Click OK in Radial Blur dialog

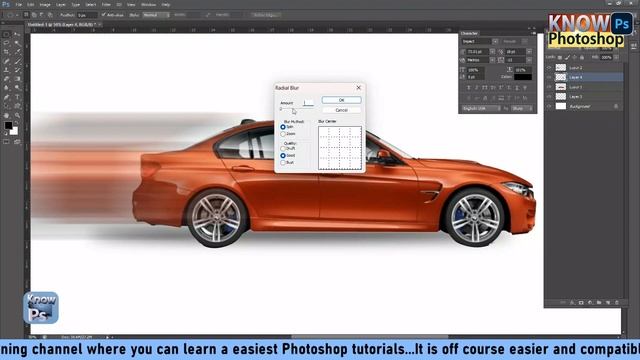pyautogui.click(x=341, y=100)
